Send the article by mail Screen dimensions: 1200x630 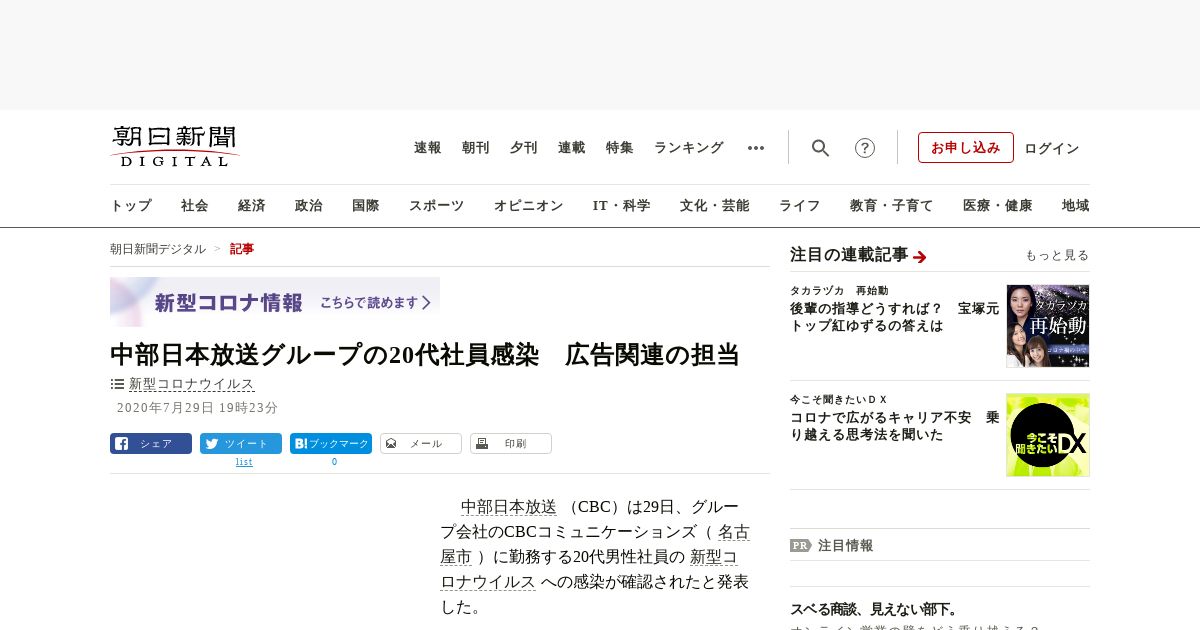click(421, 444)
